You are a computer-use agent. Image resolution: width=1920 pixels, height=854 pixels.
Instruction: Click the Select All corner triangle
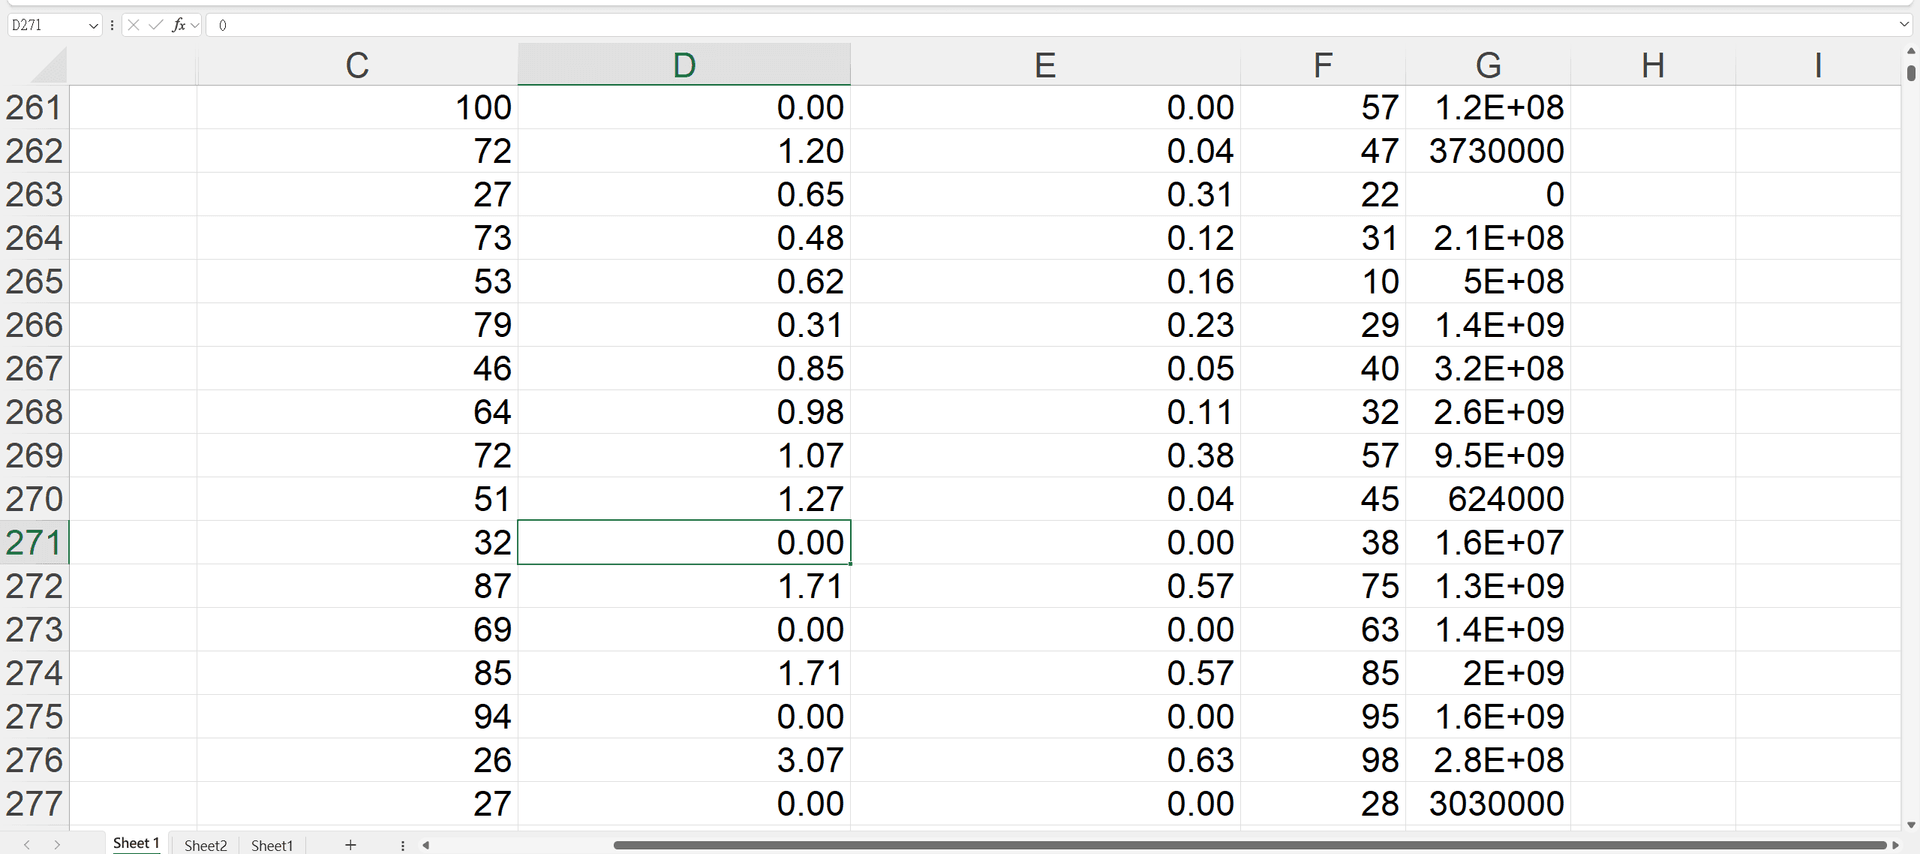point(48,66)
